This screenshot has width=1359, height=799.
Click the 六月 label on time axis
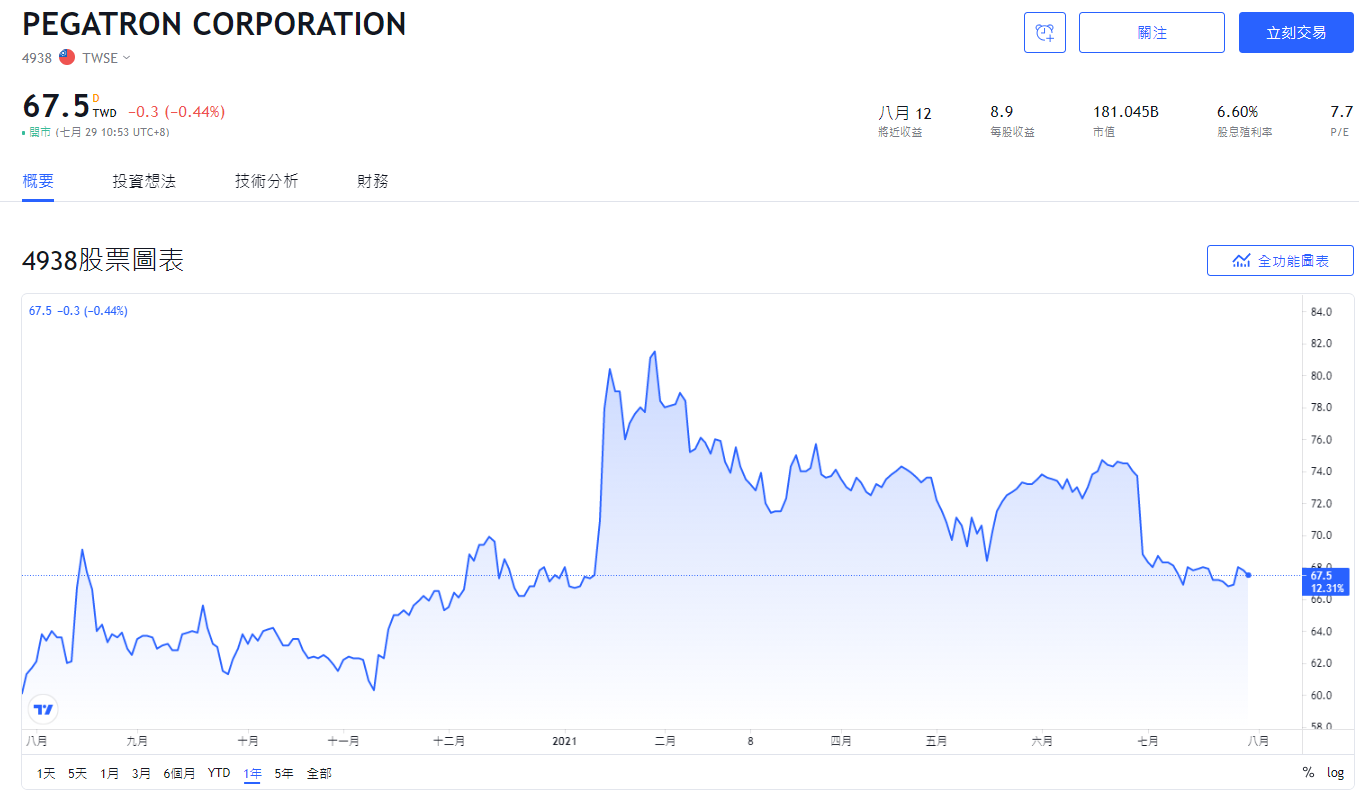point(1042,741)
